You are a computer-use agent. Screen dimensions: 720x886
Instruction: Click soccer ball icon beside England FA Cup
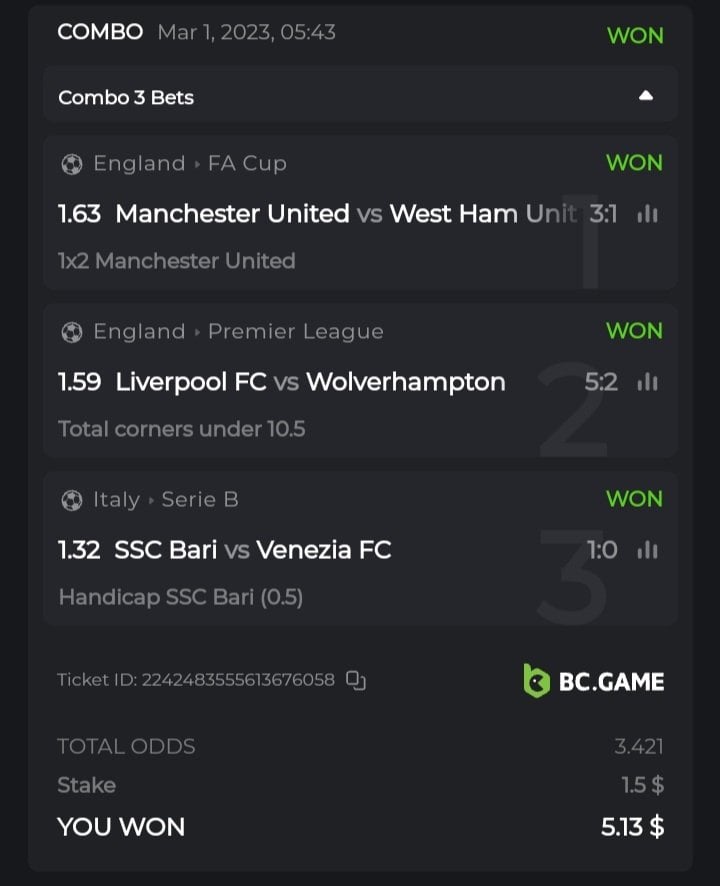(71, 164)
